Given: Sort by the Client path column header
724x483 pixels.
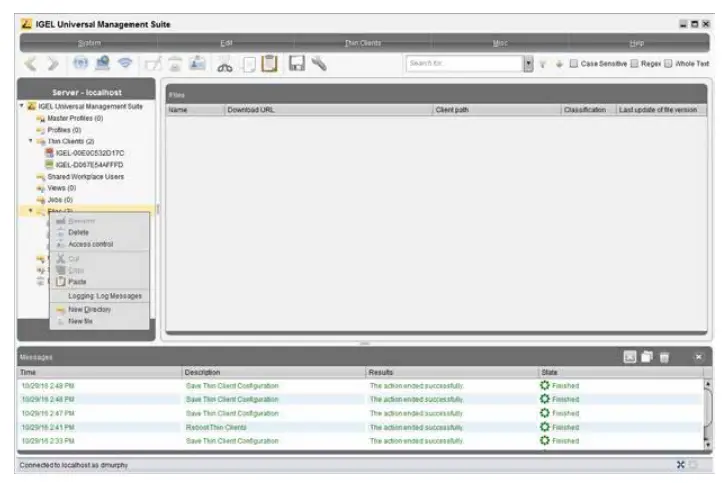Looking at the screenshot, I should click(496, 109).
